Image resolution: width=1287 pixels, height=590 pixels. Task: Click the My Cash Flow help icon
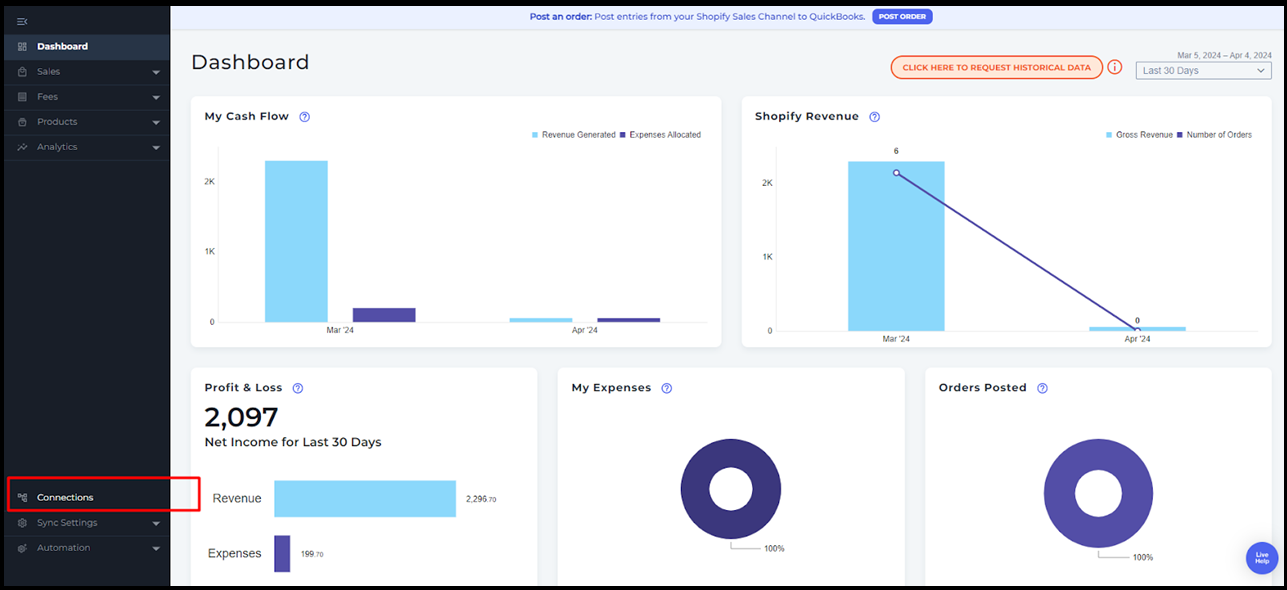click(x=305, y=117)
